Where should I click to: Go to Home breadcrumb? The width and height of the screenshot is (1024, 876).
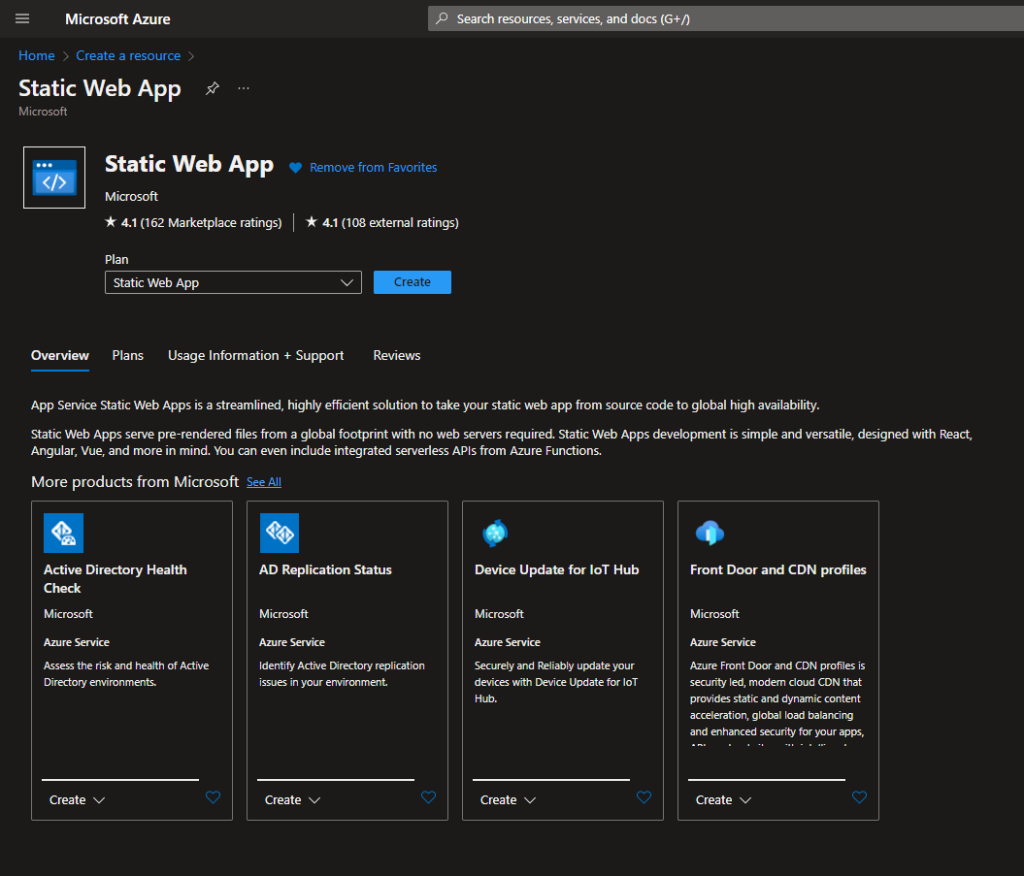(37, 56)
